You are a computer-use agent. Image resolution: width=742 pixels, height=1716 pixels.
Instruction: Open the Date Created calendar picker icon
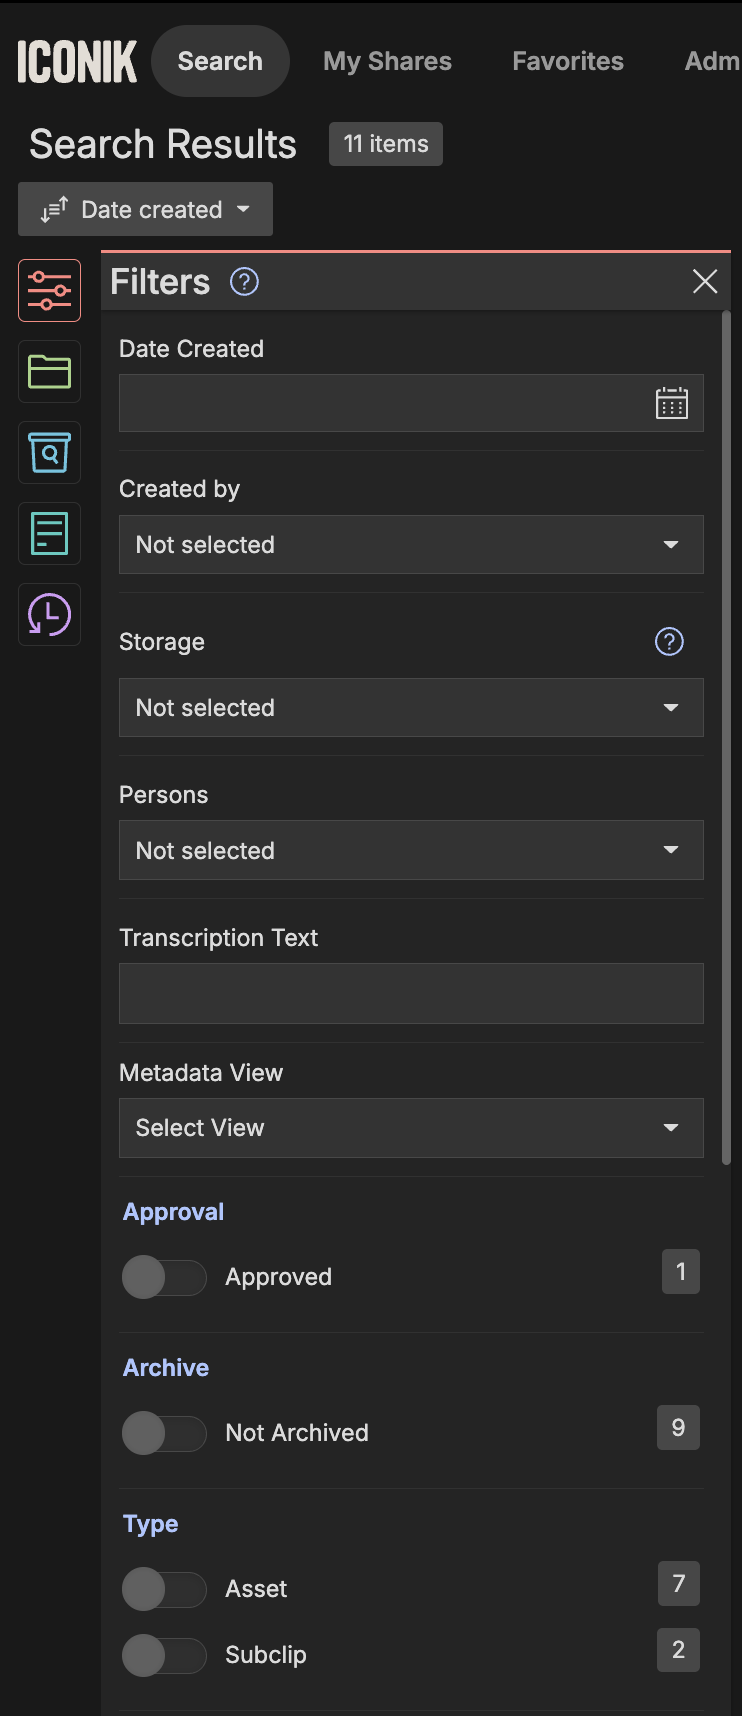pyautogui.click(x=671, y=404)
